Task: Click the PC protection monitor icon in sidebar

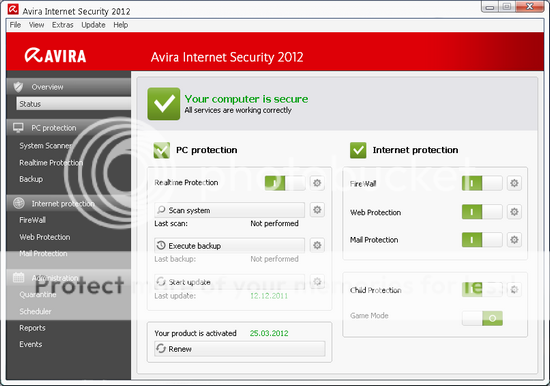Action: (18, 127)
